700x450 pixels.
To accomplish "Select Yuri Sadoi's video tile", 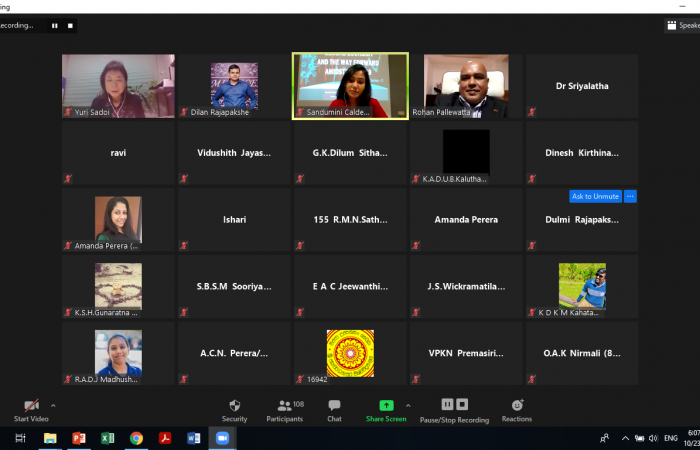I will pos(118,86).
